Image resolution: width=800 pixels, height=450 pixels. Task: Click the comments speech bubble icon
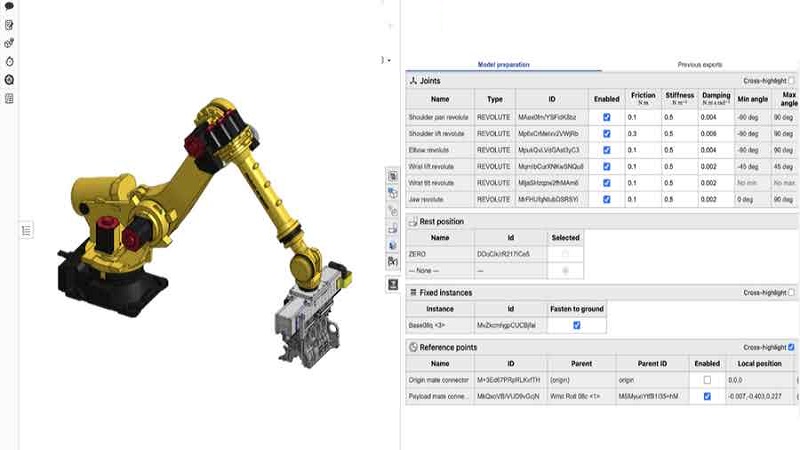point(9,5)
